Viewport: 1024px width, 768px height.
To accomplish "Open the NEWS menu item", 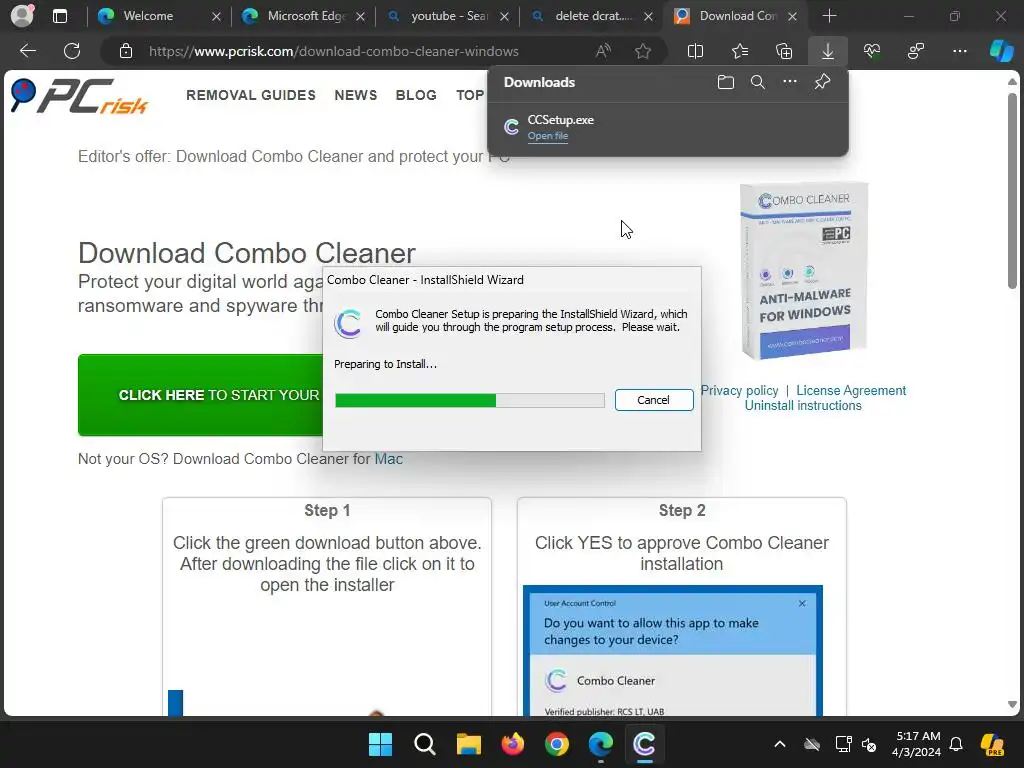I will click(356, 95).
